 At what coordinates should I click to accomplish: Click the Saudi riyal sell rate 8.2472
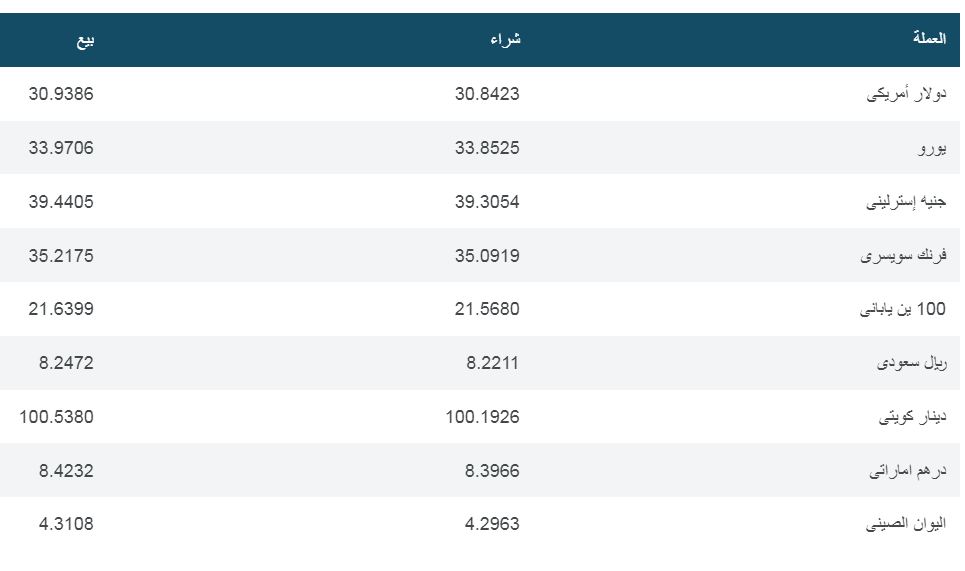click(66, 364)
